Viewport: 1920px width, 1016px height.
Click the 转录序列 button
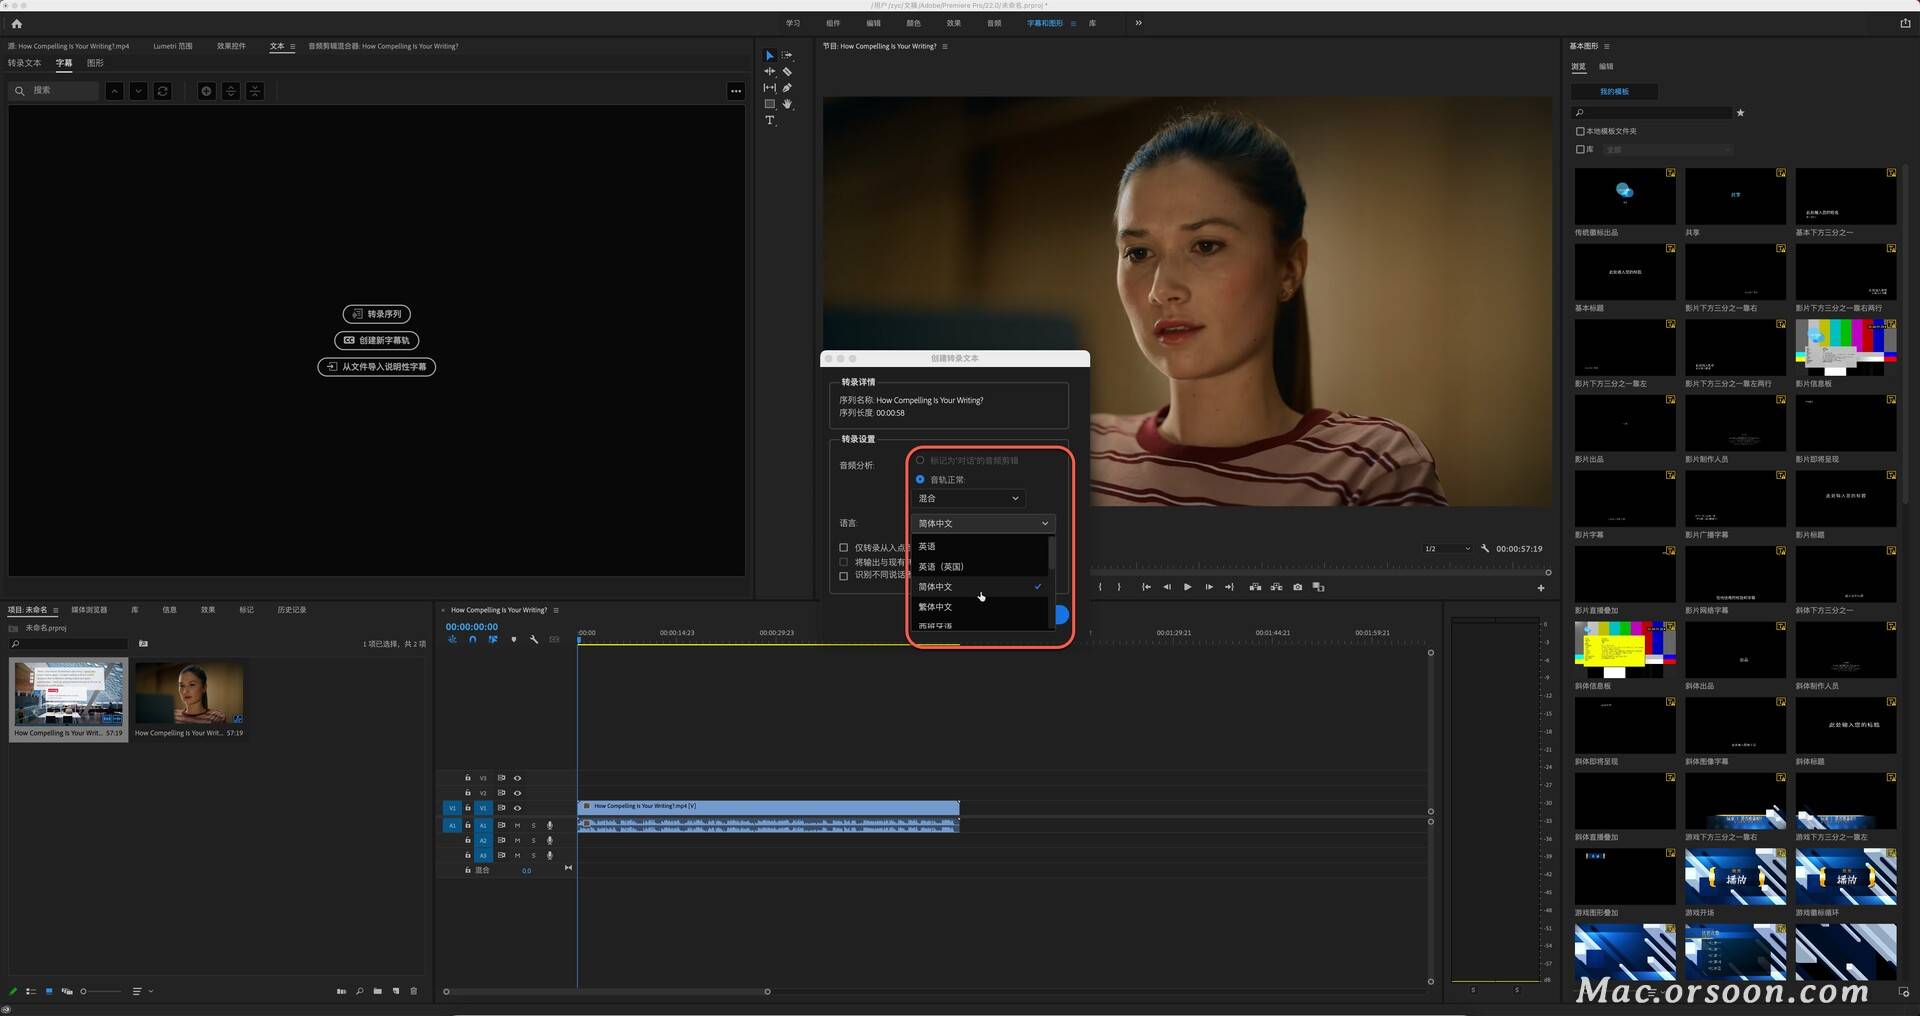coord(377,314)
